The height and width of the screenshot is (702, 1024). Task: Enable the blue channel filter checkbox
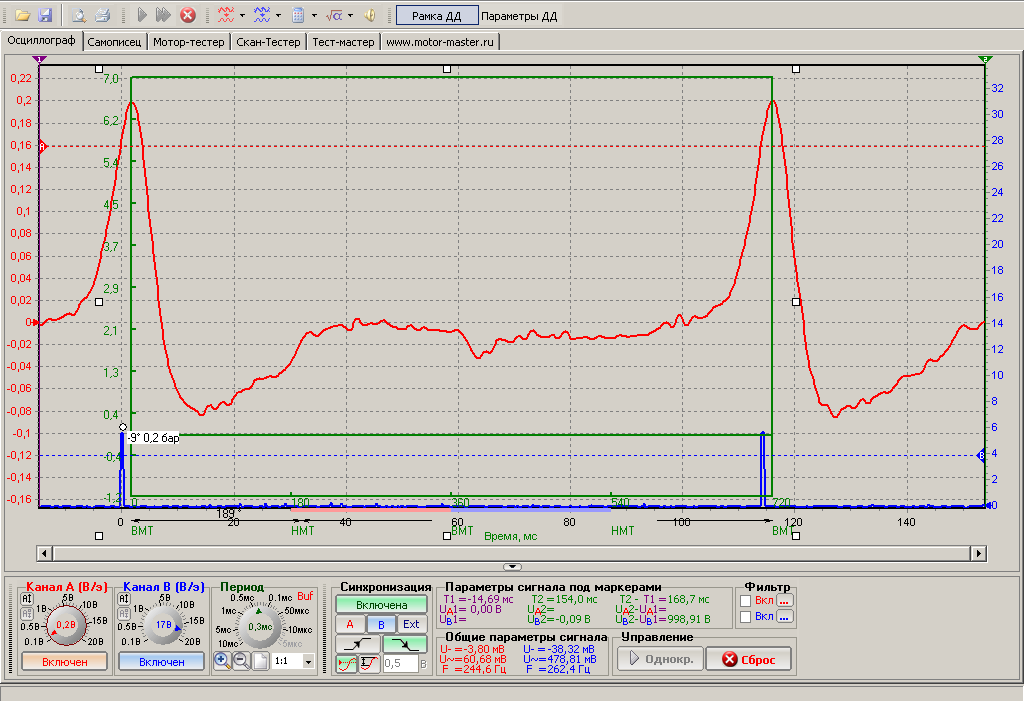click(746, 616)
